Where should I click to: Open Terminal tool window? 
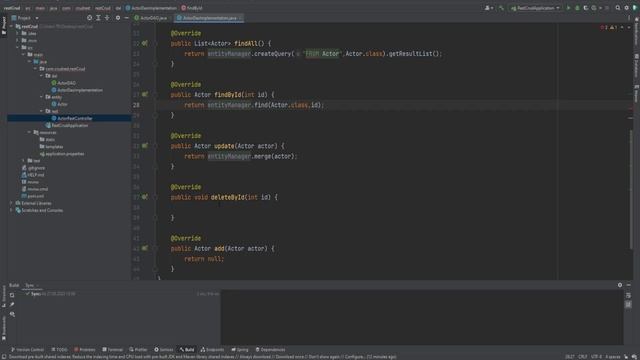pyautogui.click(x=112, y=350)
